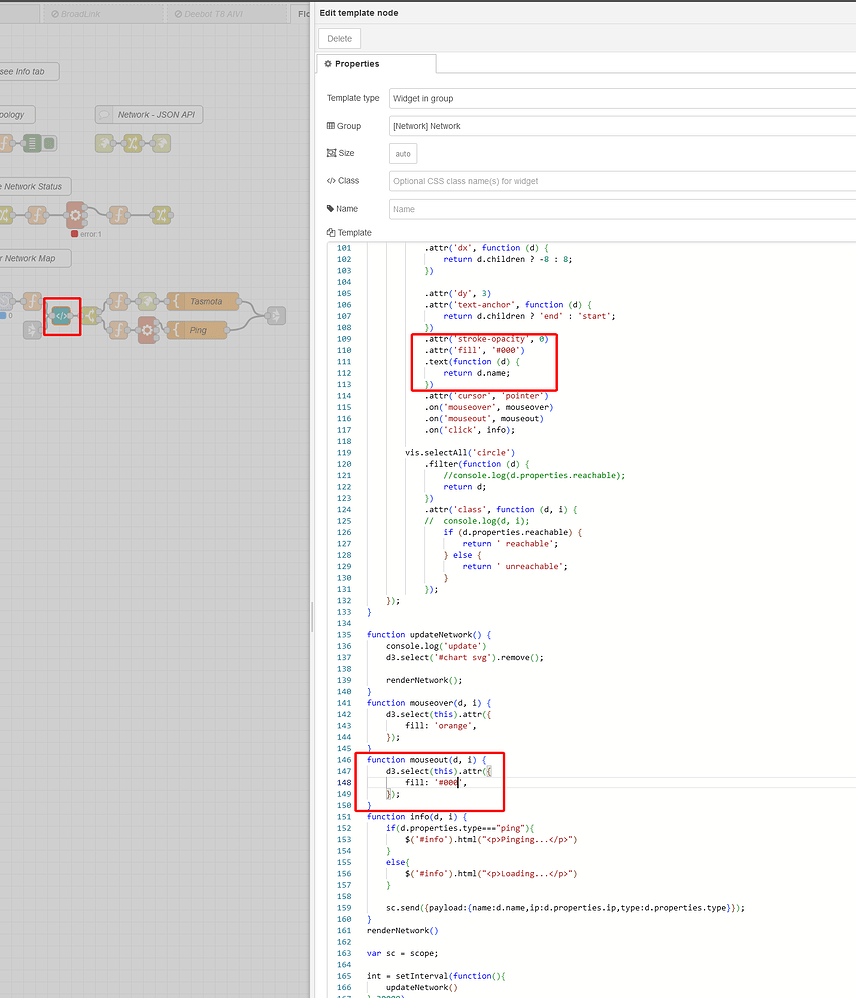This screenshot has width=856, height=998.
Task: Select the http request node before Tasmota
Action: click(147, 301)
